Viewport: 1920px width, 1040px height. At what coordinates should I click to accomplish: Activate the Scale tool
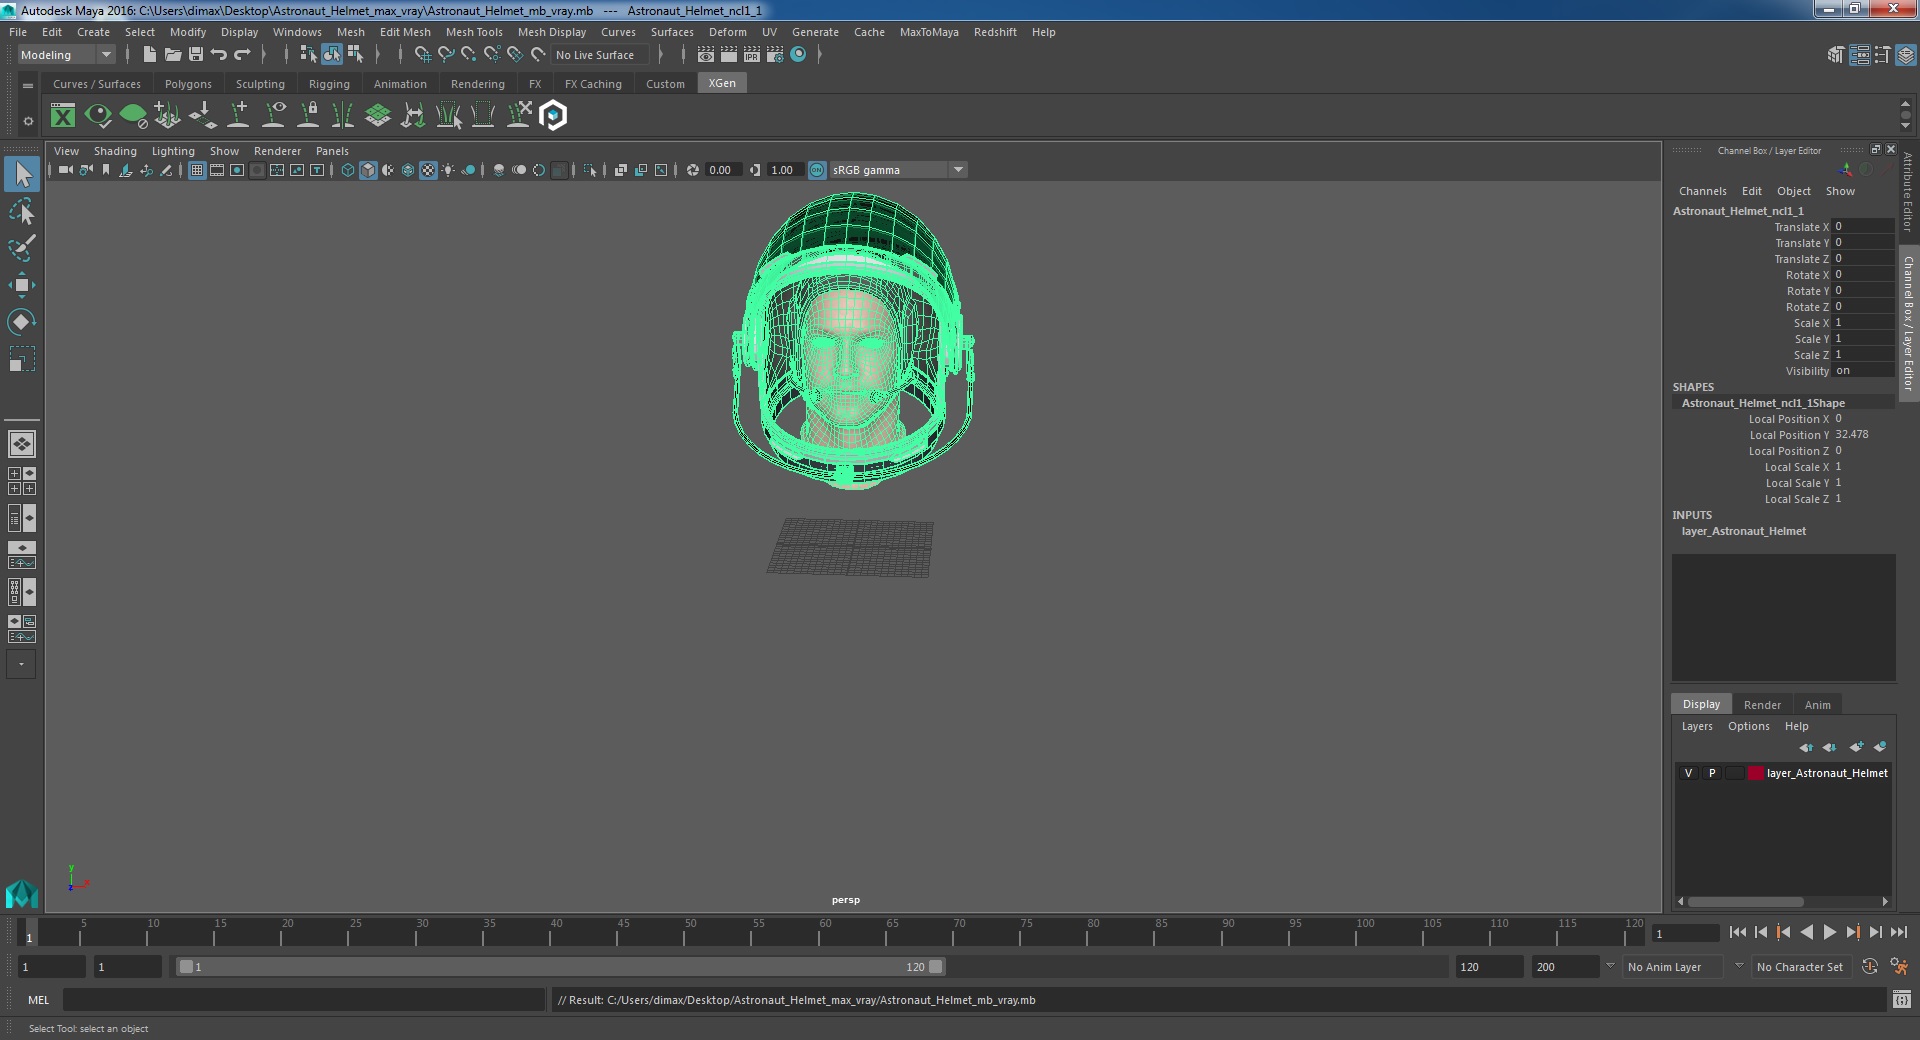click(x=21, y=359)
